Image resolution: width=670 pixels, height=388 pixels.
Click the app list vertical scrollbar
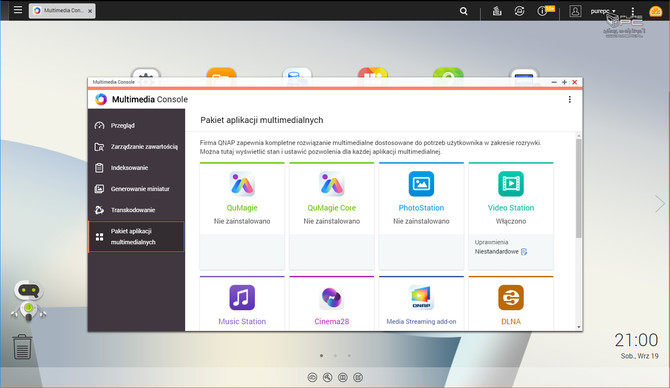[579, 188]
